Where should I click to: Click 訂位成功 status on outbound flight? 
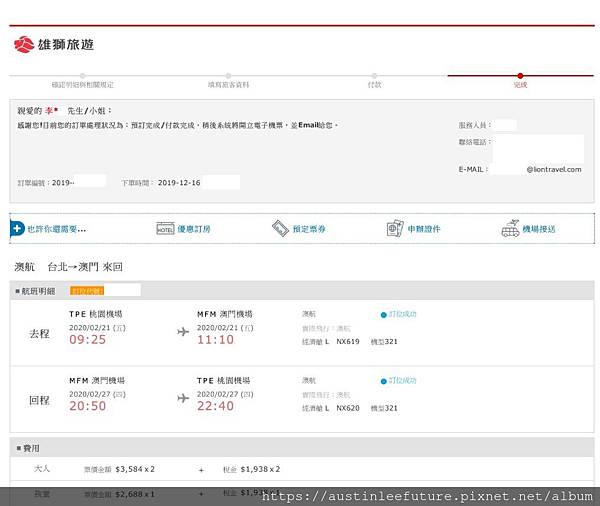(x=399, y=314)
